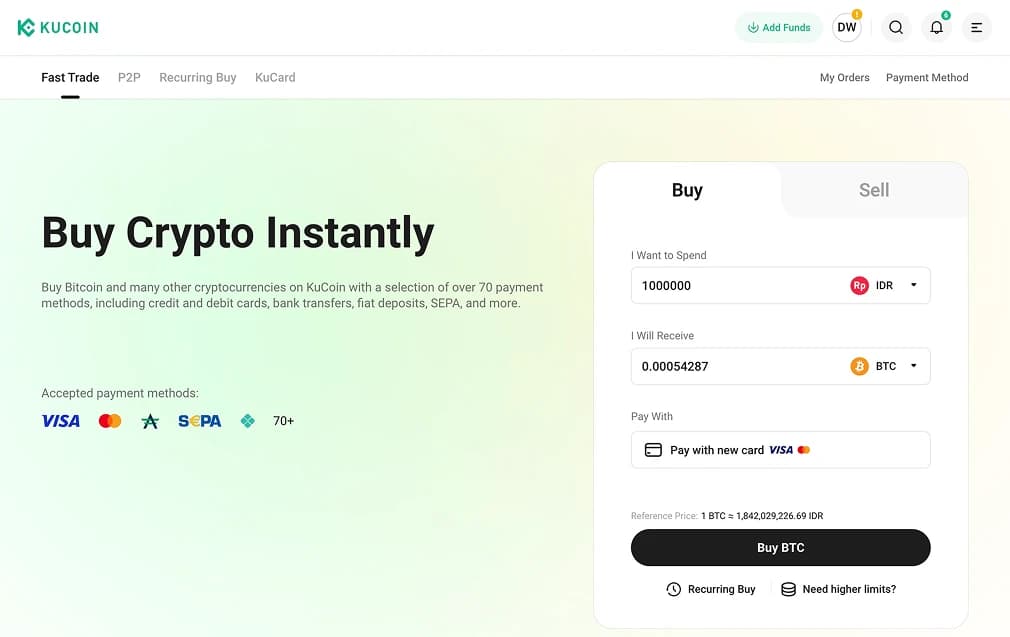Viewport: 1010px width, 637px height.
Task: Open the Recurring Buy navigation item
Action: [197, 77]
